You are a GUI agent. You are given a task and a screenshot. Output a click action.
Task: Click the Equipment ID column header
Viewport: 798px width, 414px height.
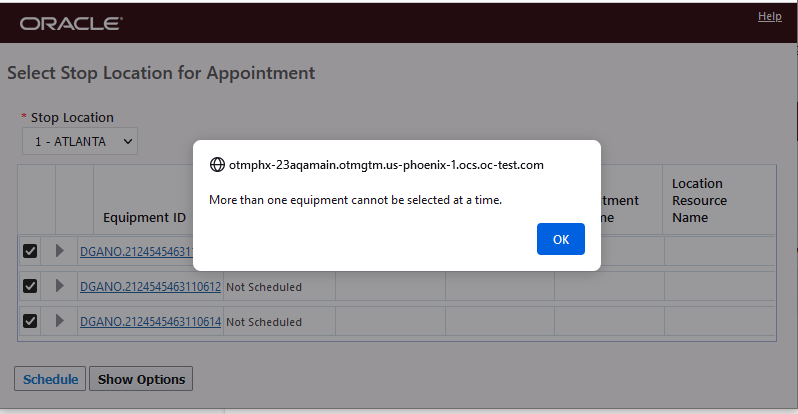pos(144,217)
